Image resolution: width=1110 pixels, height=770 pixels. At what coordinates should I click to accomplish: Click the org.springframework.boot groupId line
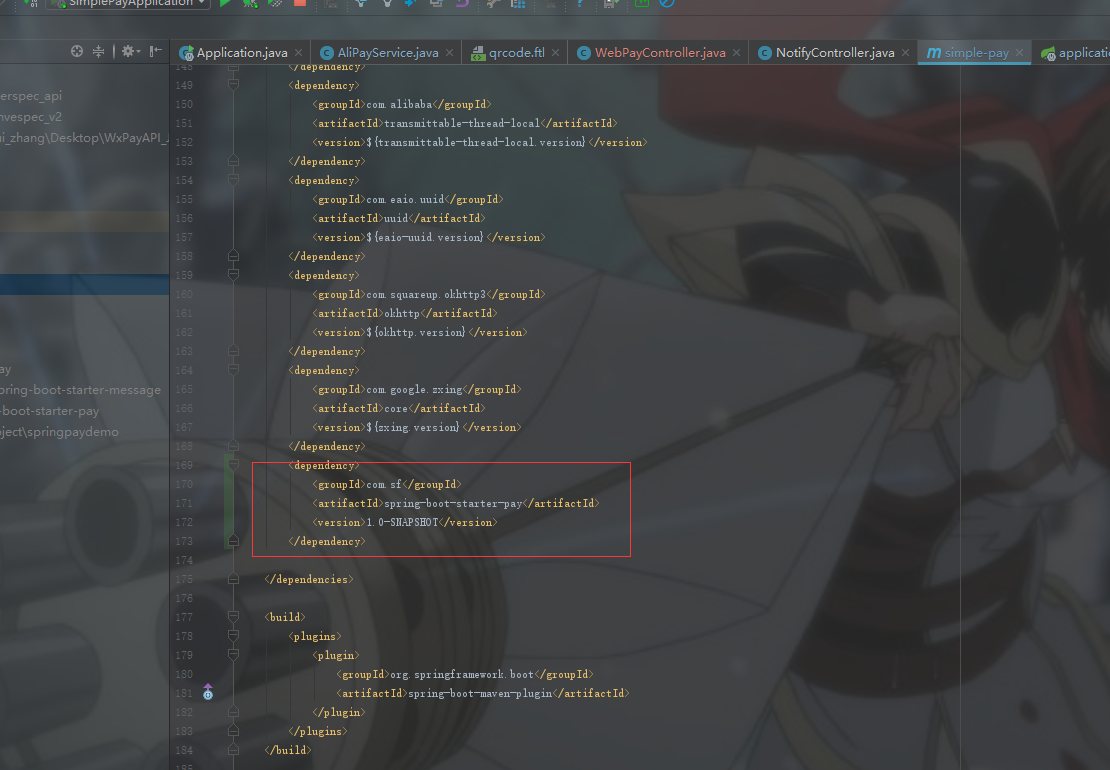click(465, 674)
